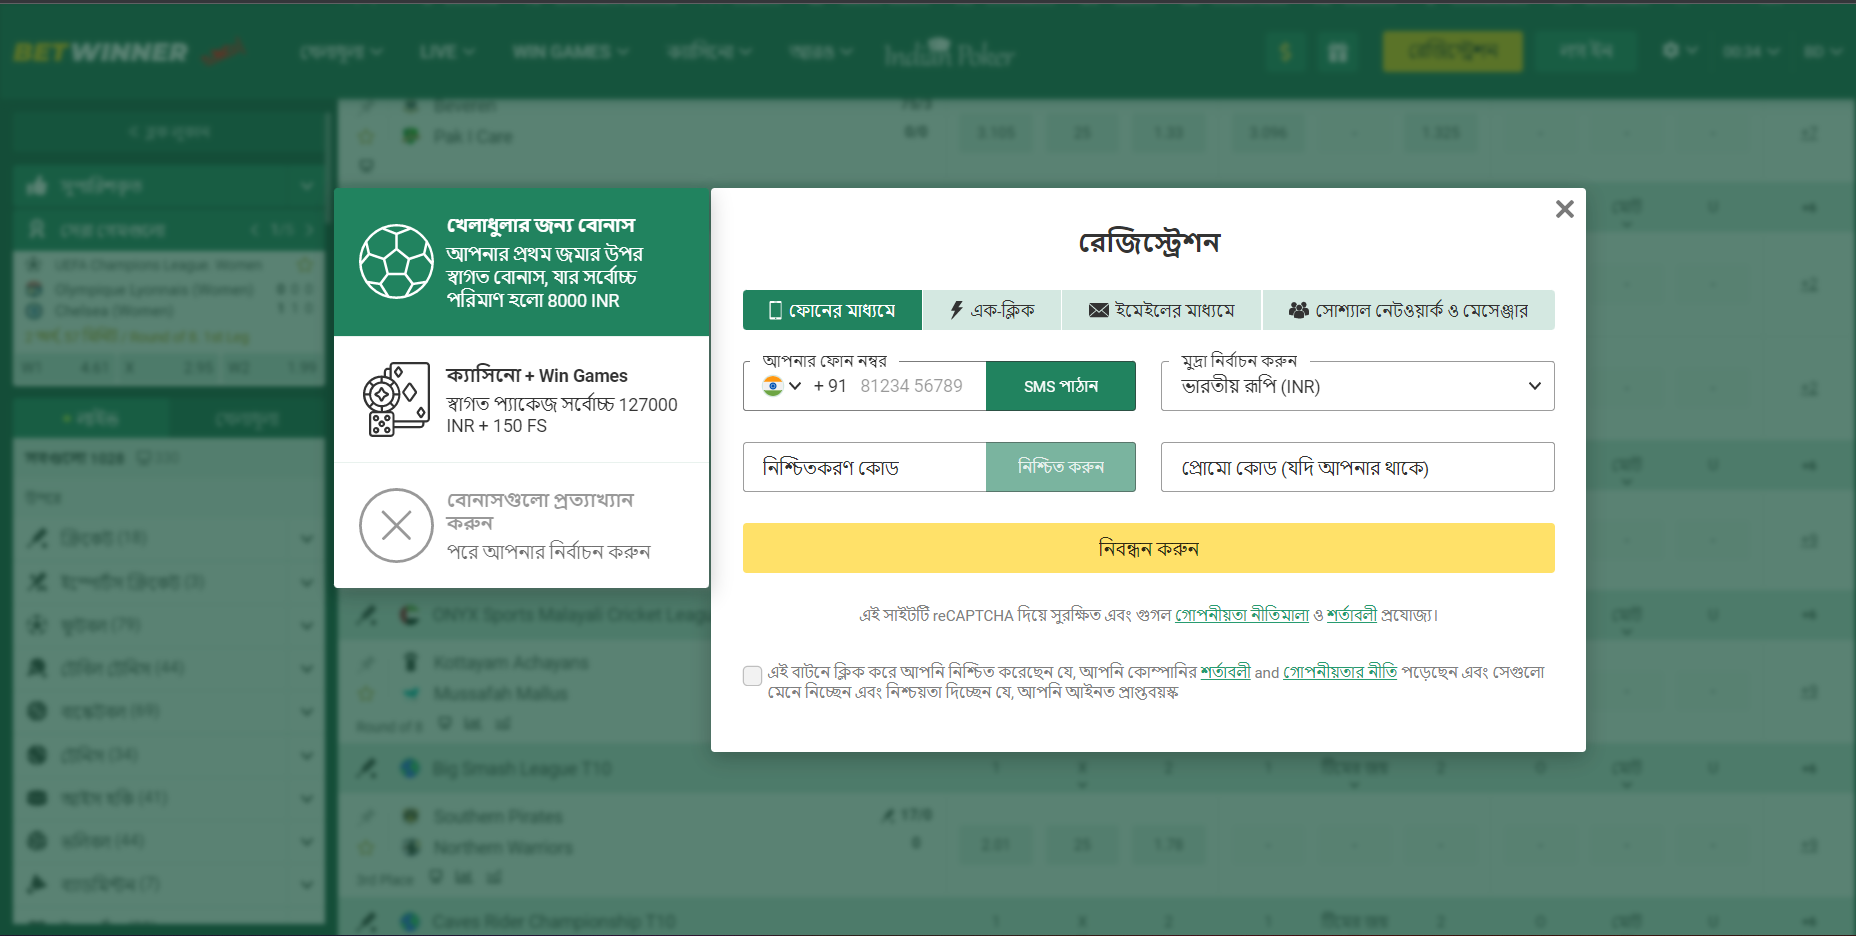
Task: Open company terms link beside the checkbox
Action: click(x=1226, y=672)
